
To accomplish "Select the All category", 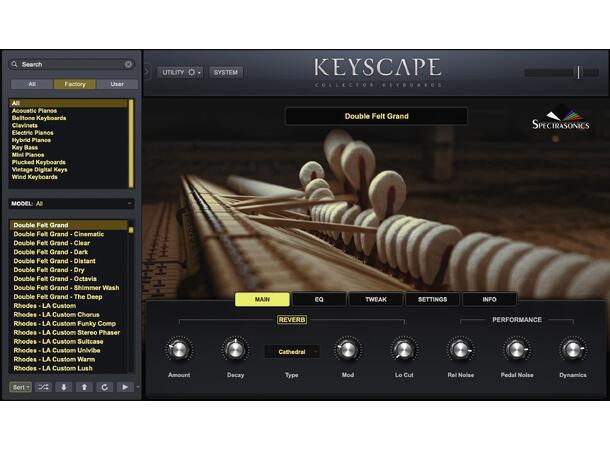I will tap(69, 103).
